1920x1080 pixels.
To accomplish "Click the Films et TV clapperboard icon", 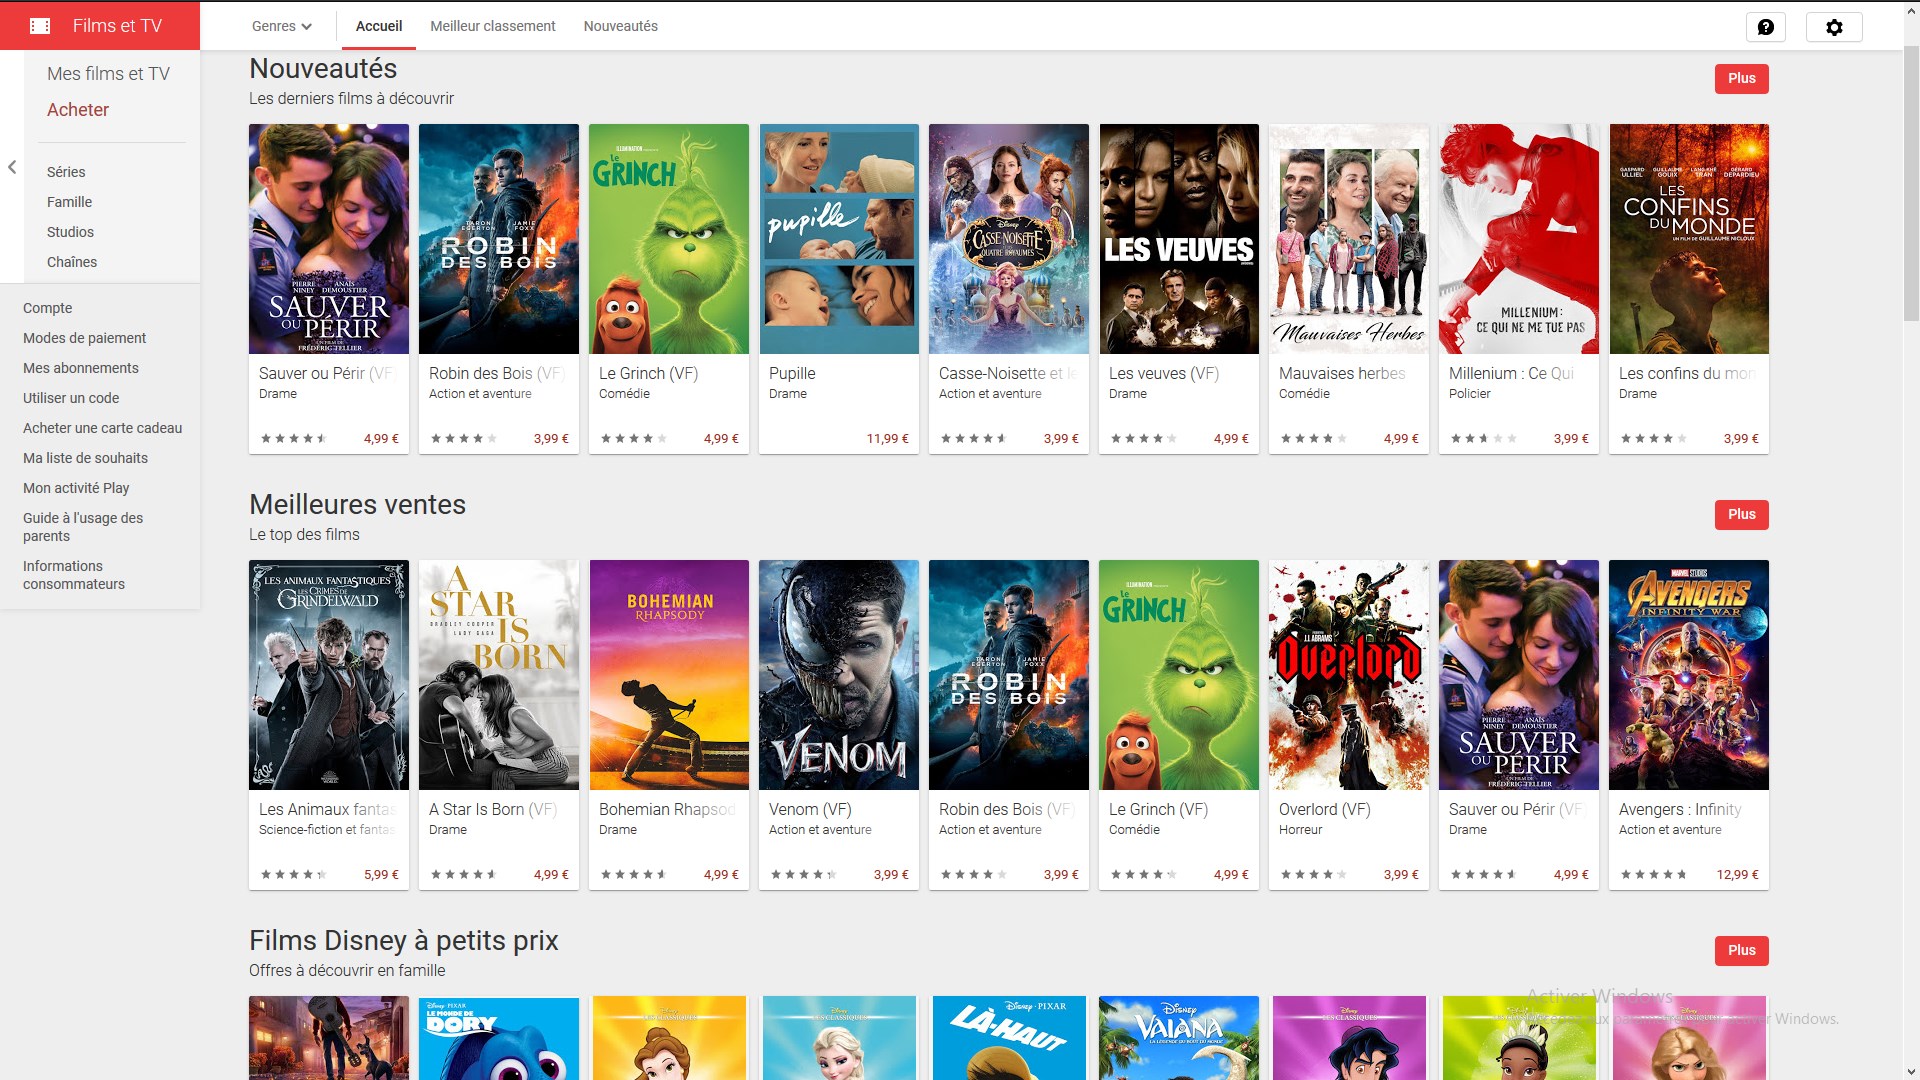I will coord(40,26).
